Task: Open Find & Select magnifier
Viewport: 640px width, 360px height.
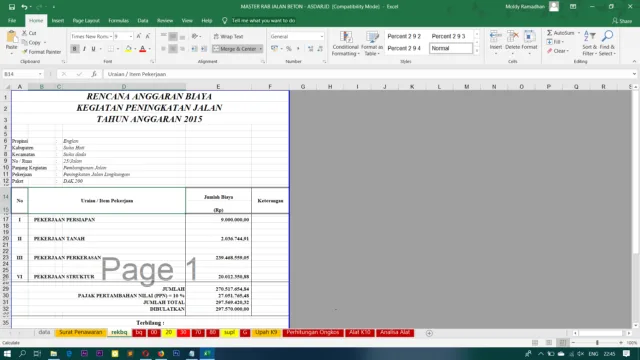Action: pos(607,43)
